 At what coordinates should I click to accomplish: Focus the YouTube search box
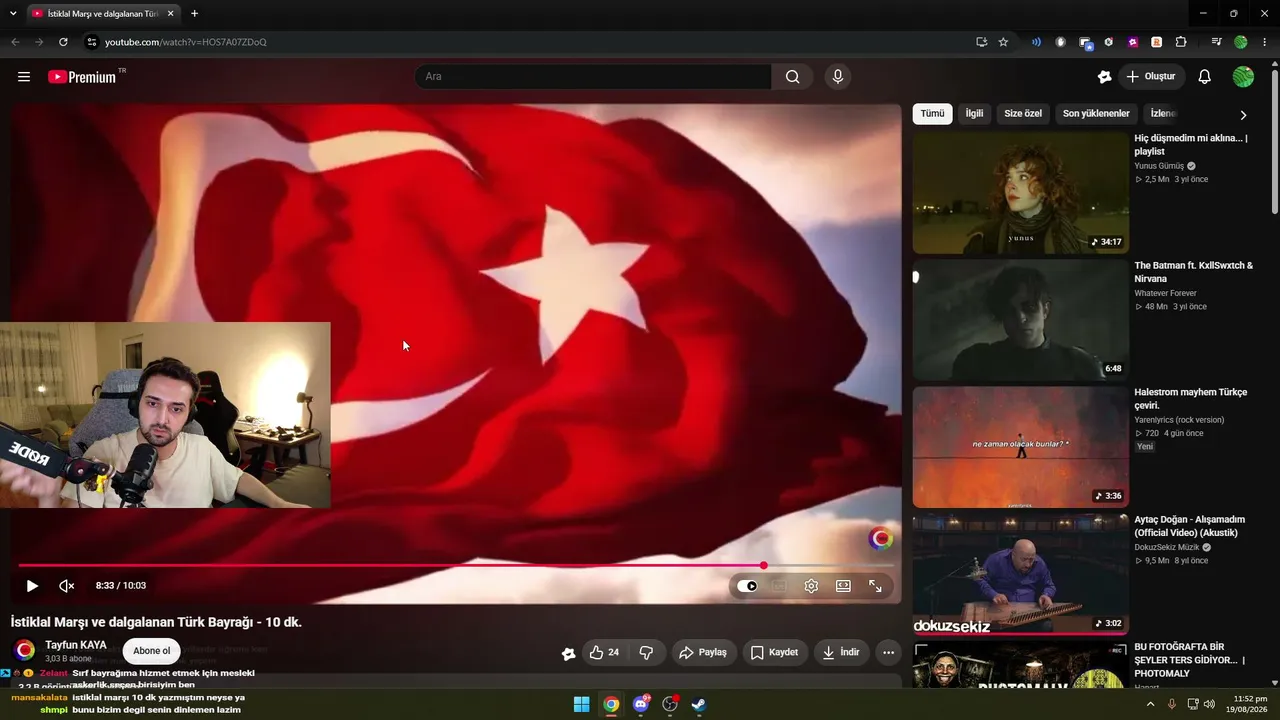pos(594,77)
